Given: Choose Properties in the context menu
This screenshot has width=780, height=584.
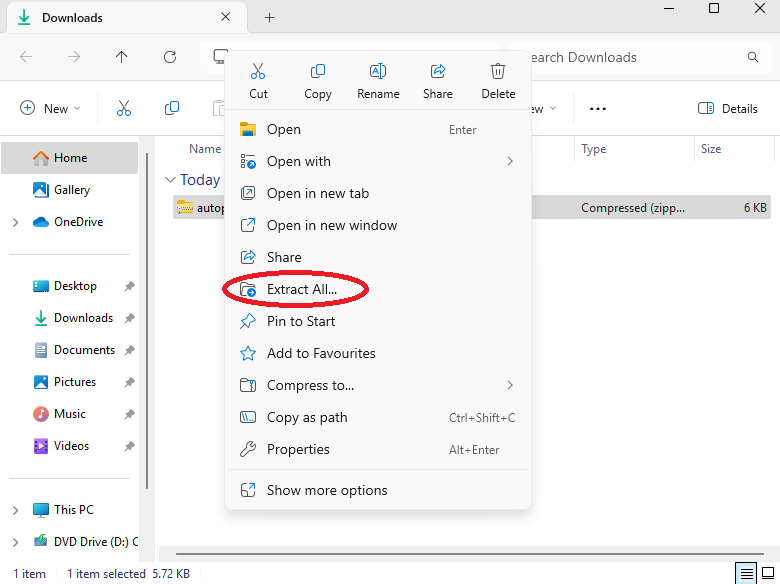Looking at the screenshot, I should [298, 449].
